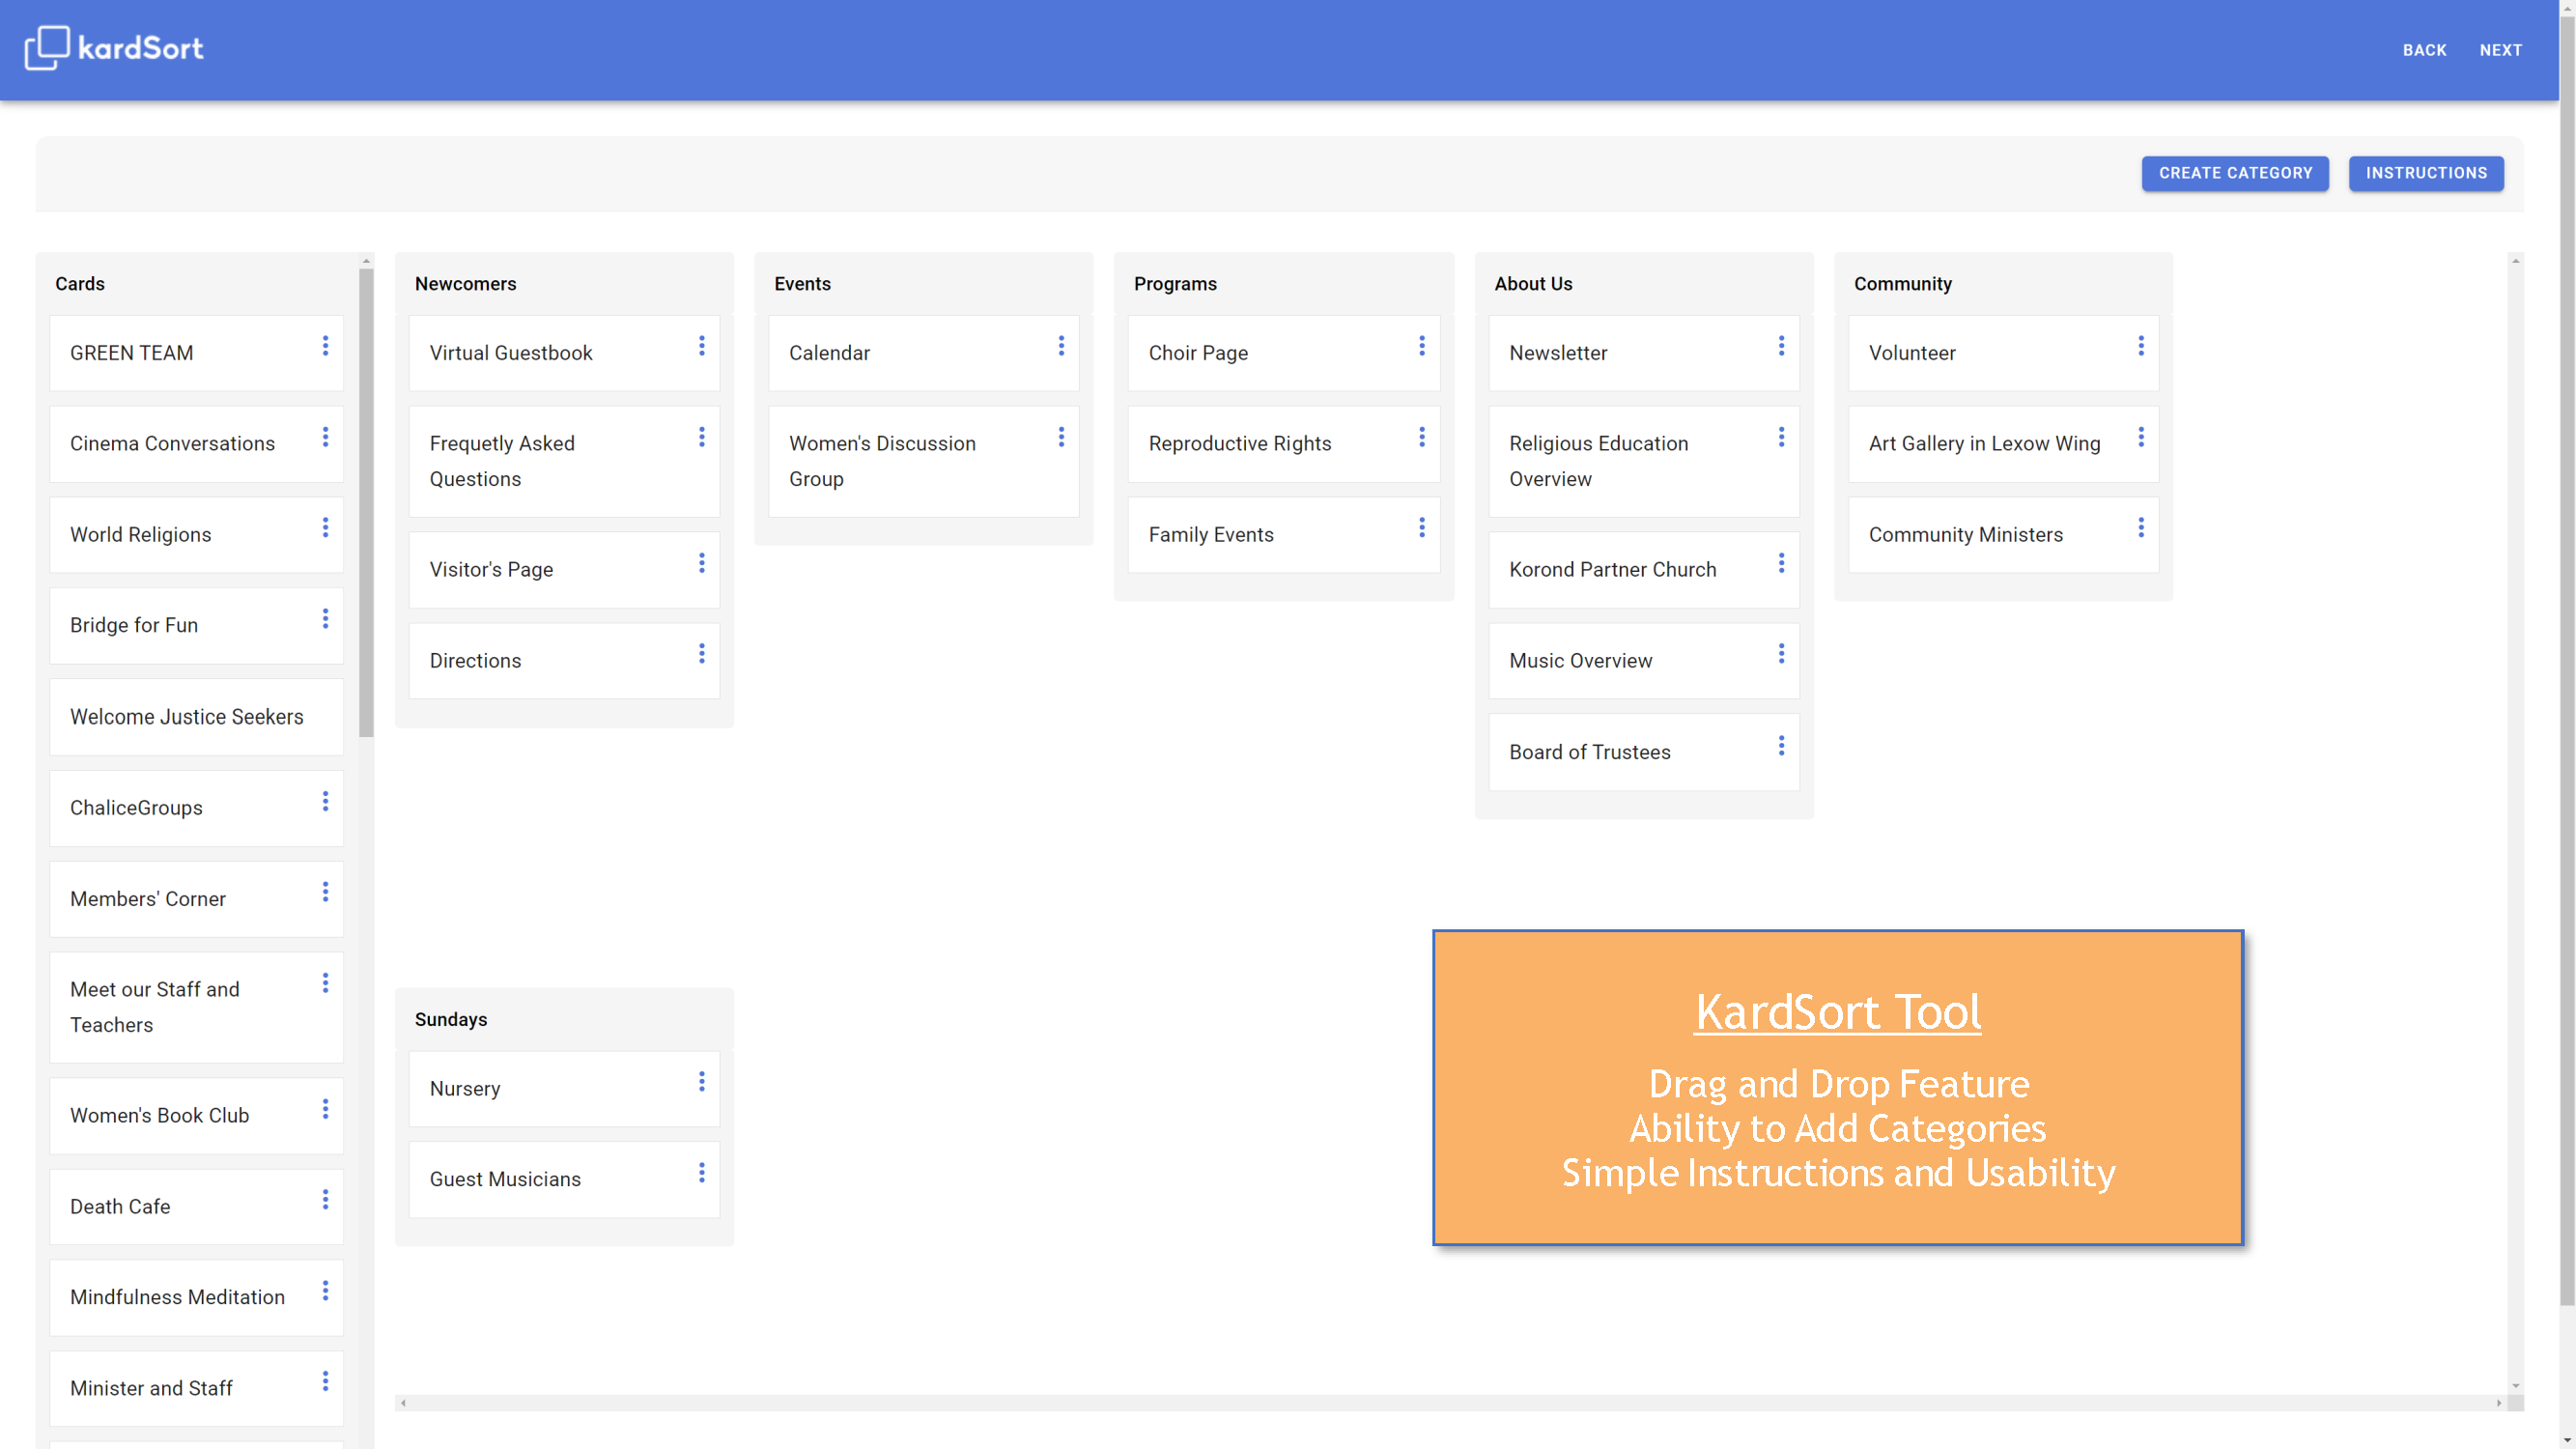
Task: Click the Reproductive Rights card text
Action: [1239, 444]
